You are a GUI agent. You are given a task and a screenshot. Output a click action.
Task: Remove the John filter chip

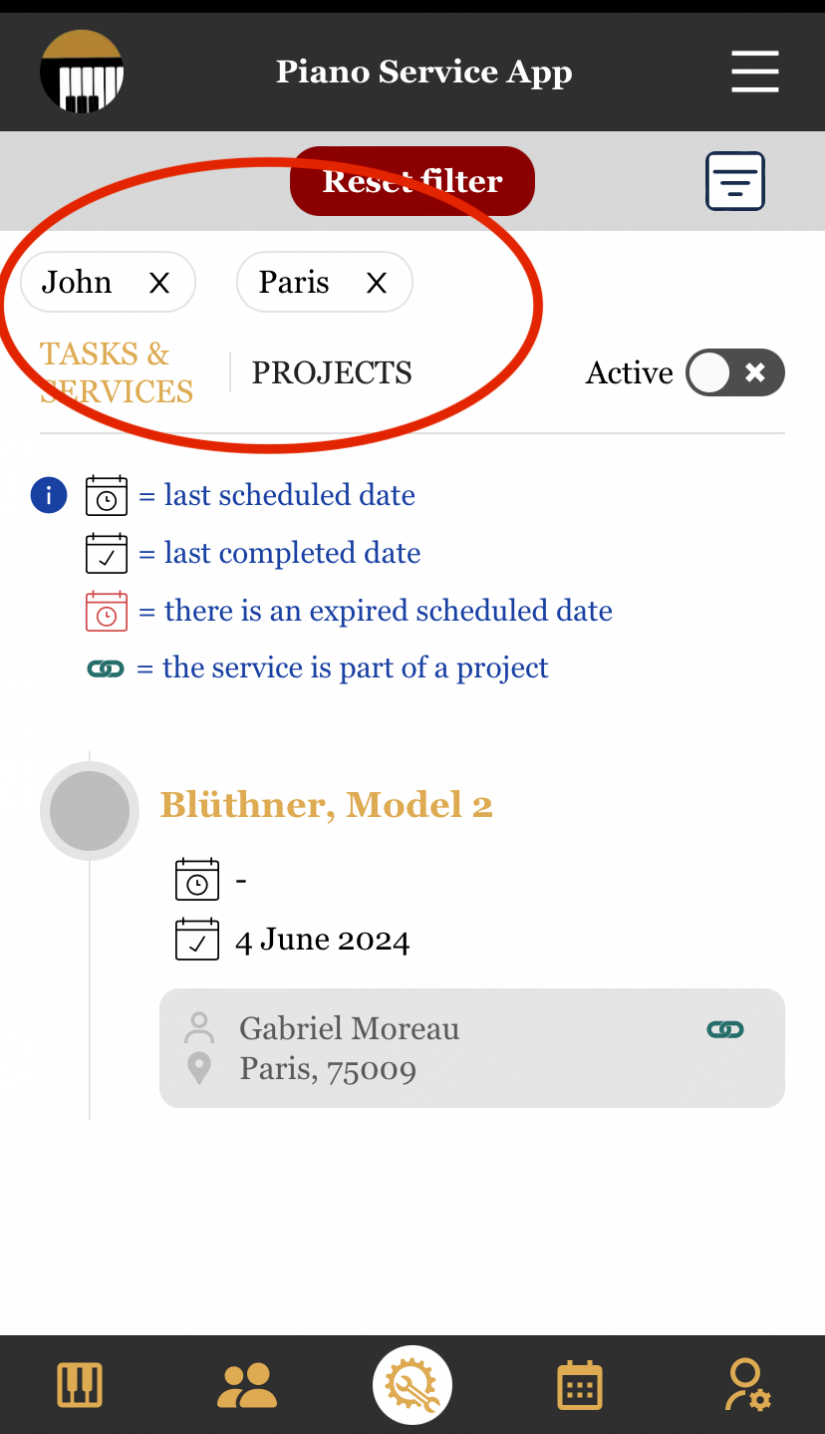(x=159, y=283)
